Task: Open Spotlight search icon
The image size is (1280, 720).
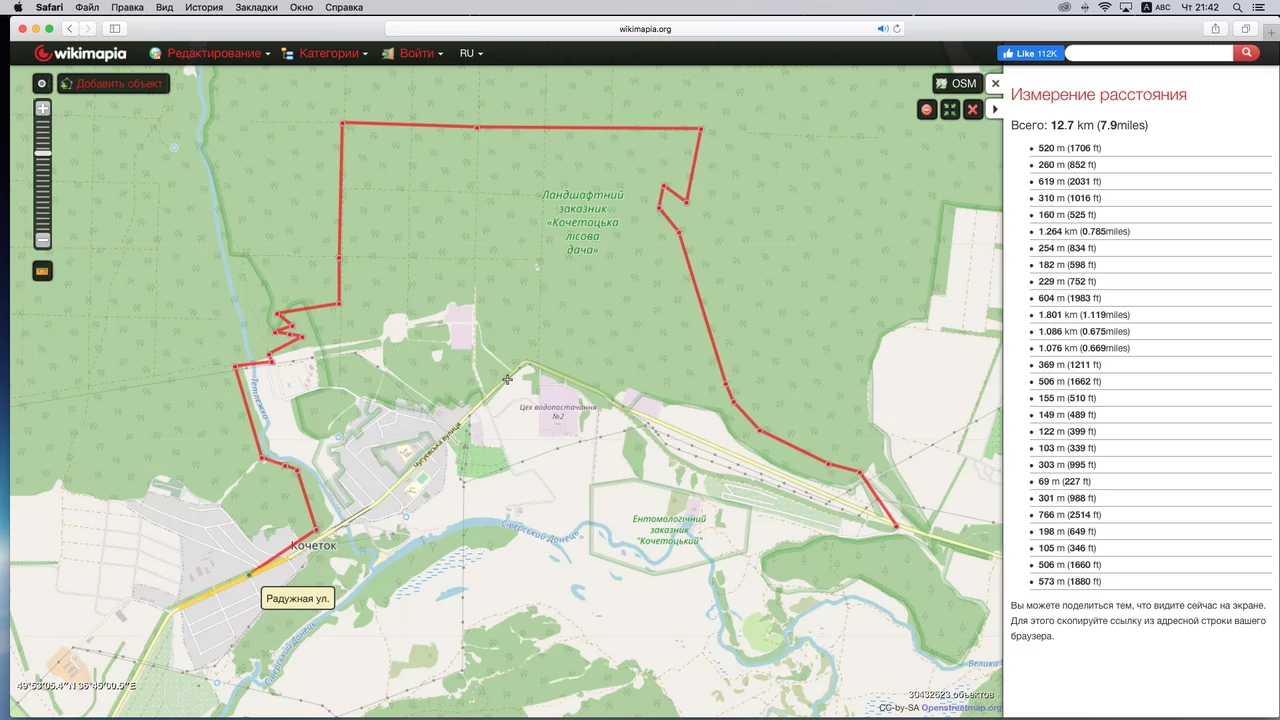Action: (x=1236, y=7)
